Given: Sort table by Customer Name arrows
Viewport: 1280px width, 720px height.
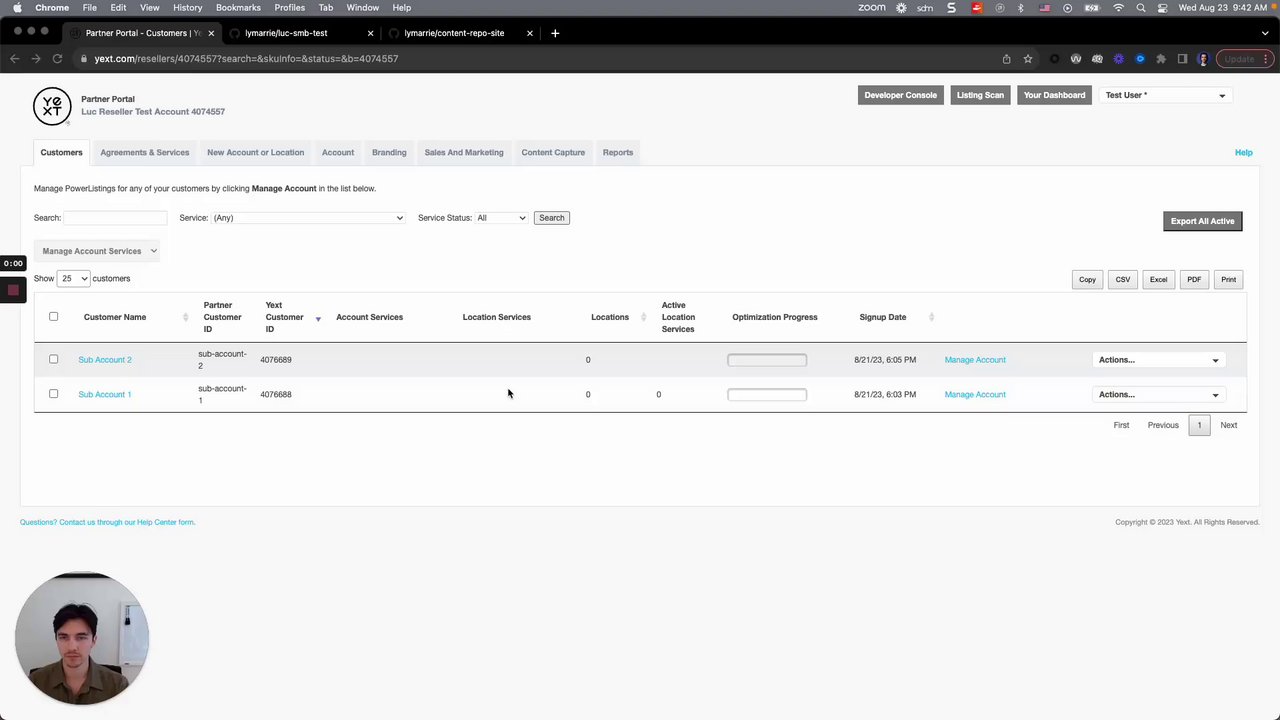Looking at the screenshot, I should tap(185, 317).
